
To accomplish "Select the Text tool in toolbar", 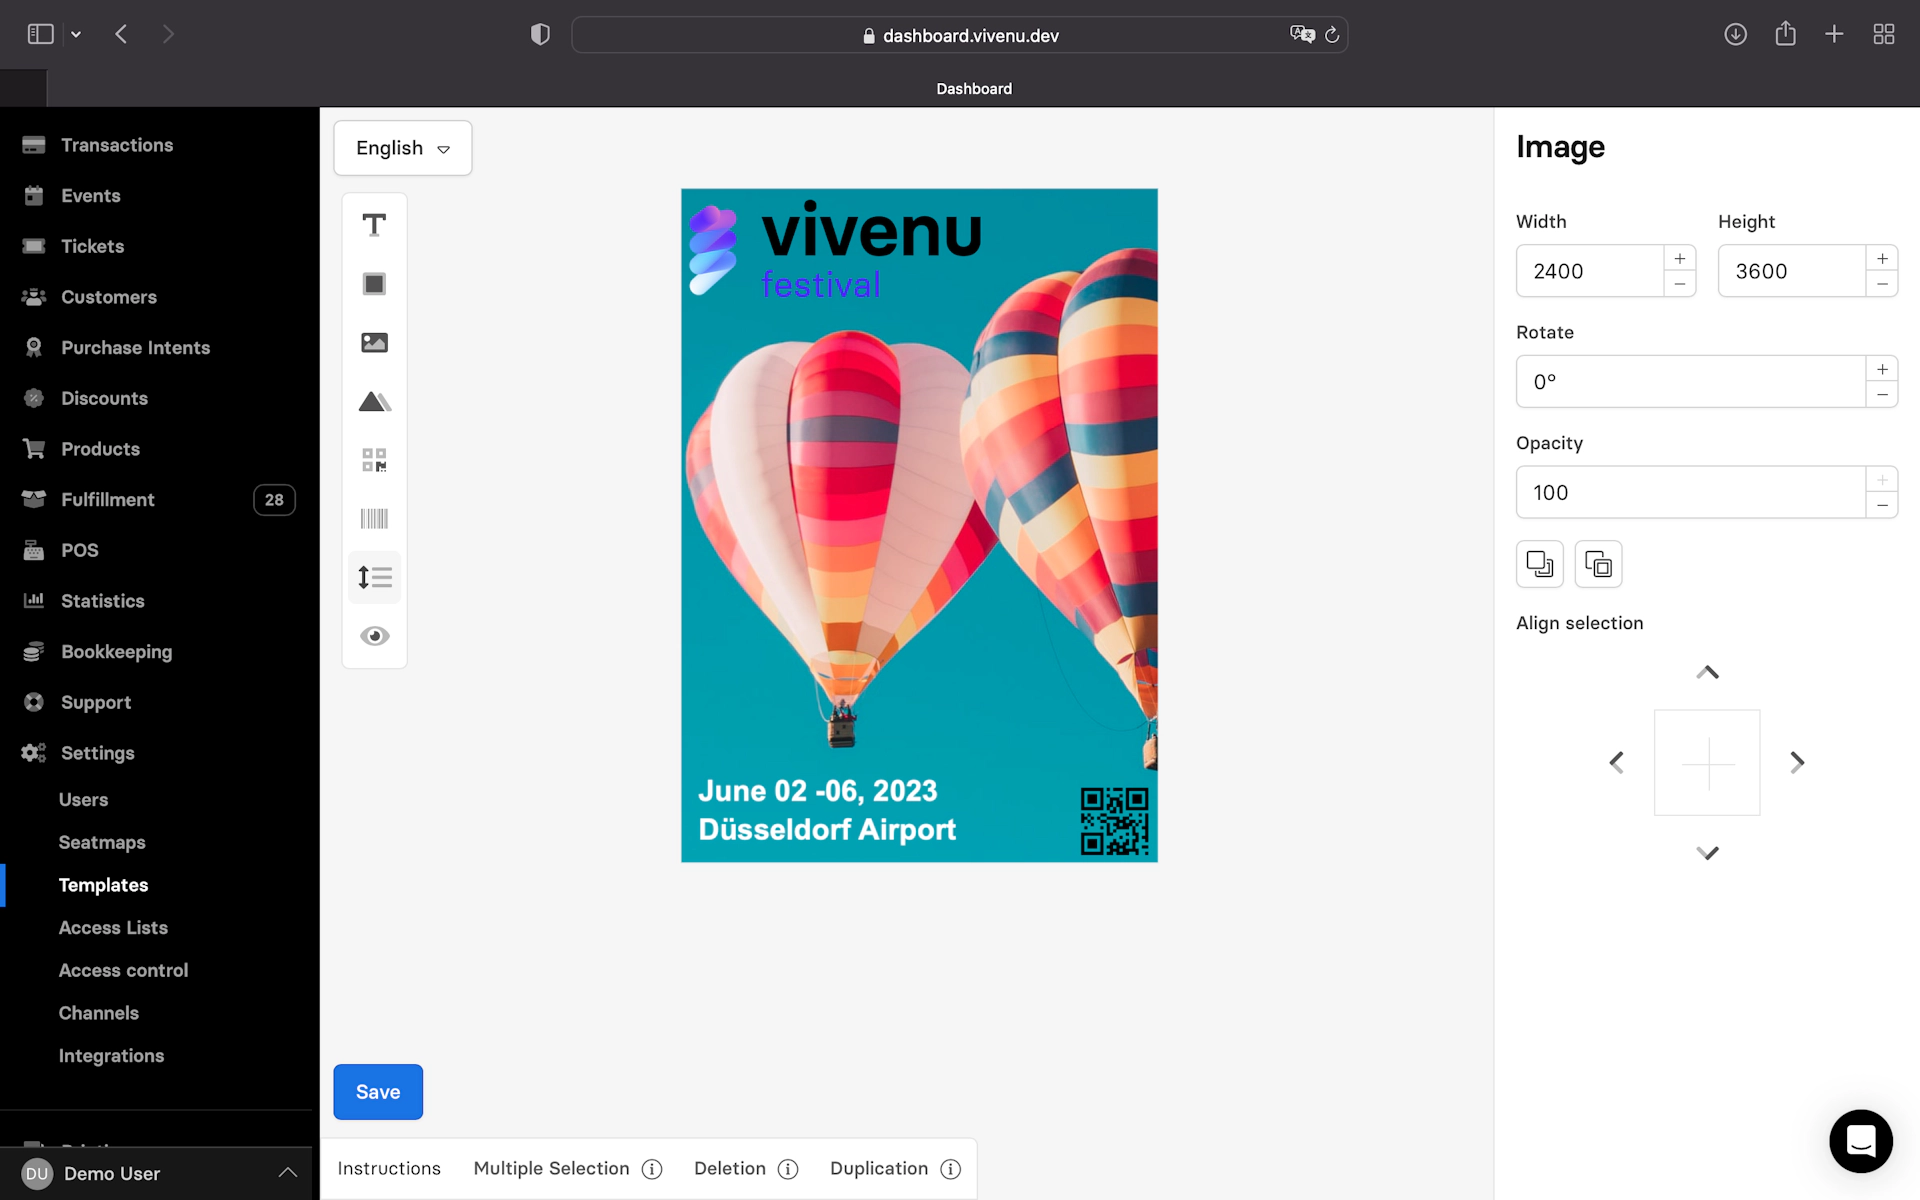I will [x=374, y=225].
